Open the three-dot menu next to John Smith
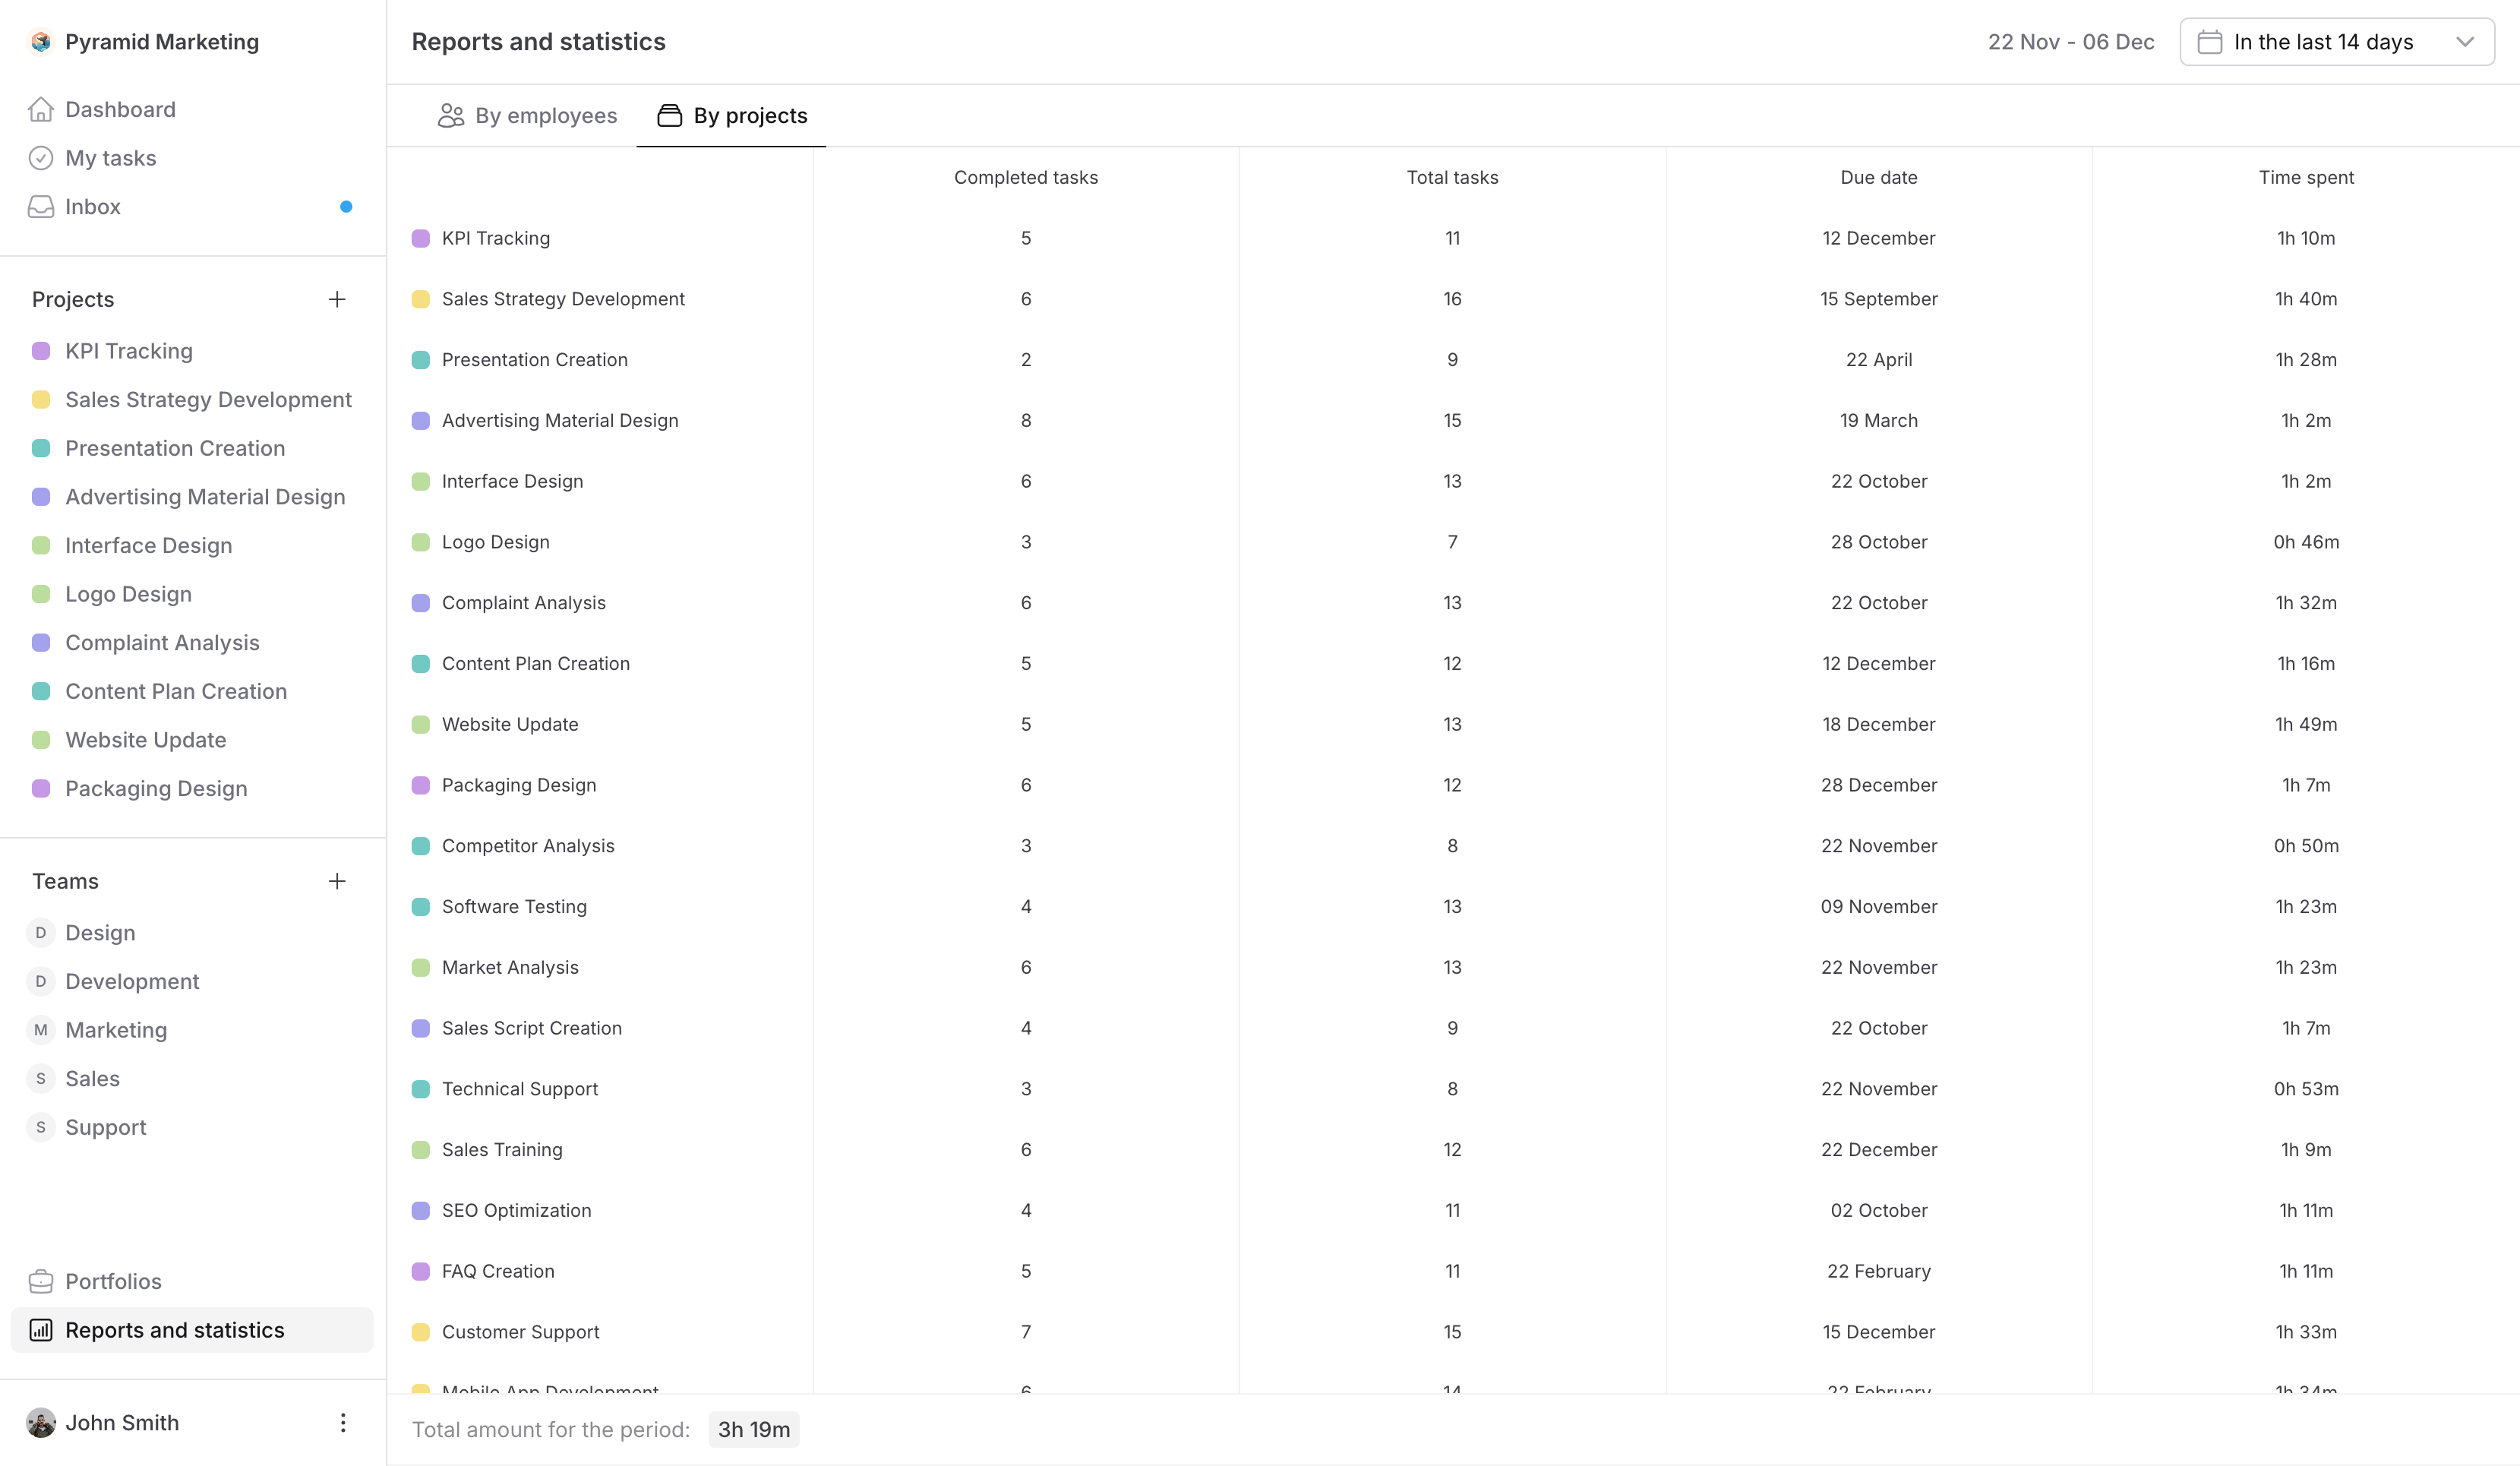 [343, 1422]
